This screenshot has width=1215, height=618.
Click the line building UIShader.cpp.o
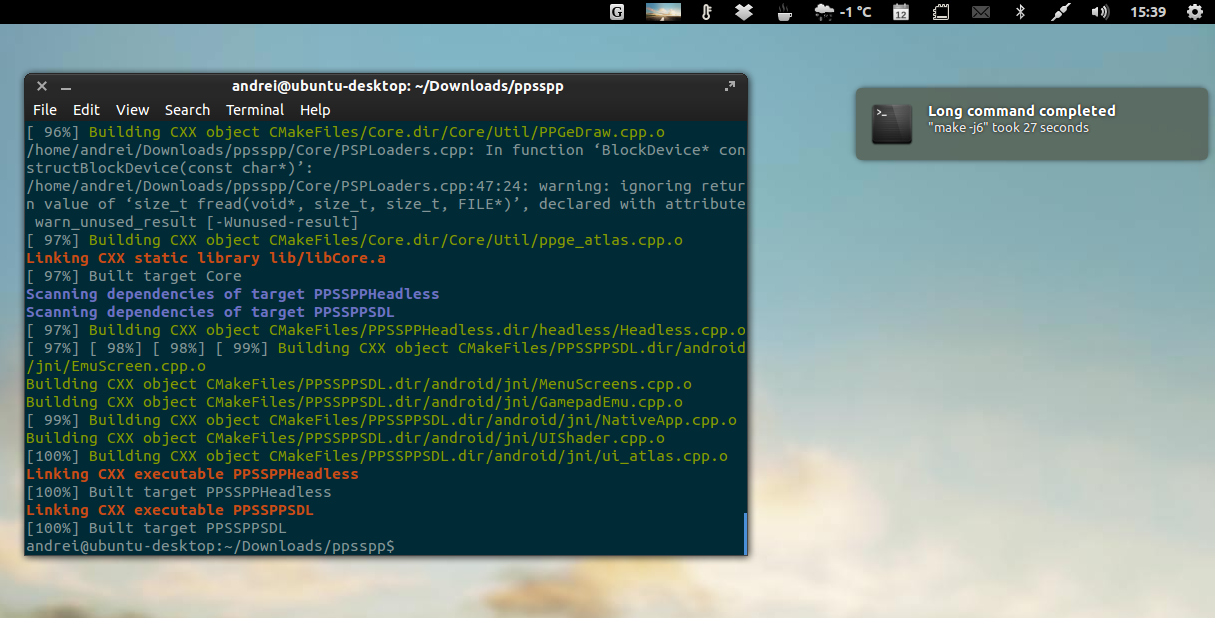pos(345,438)
